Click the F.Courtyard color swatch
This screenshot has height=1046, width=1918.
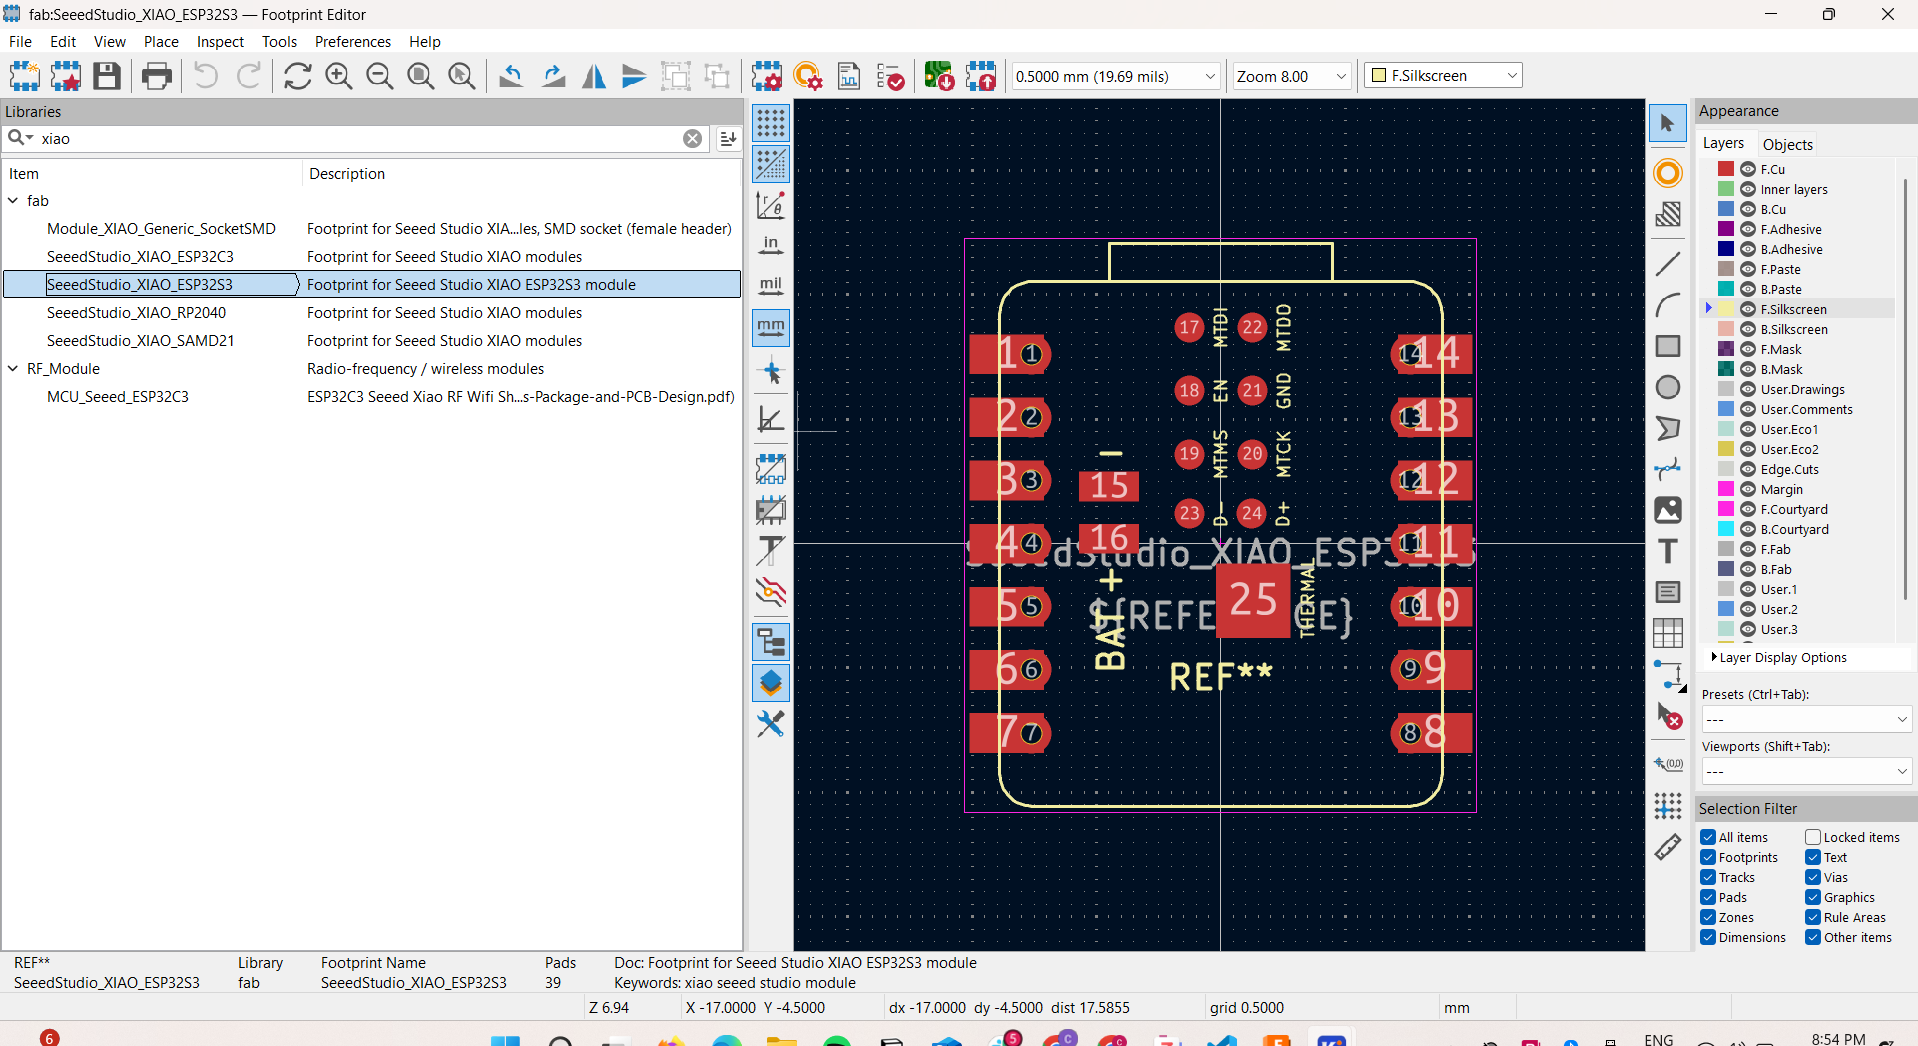coord(1726,509)
